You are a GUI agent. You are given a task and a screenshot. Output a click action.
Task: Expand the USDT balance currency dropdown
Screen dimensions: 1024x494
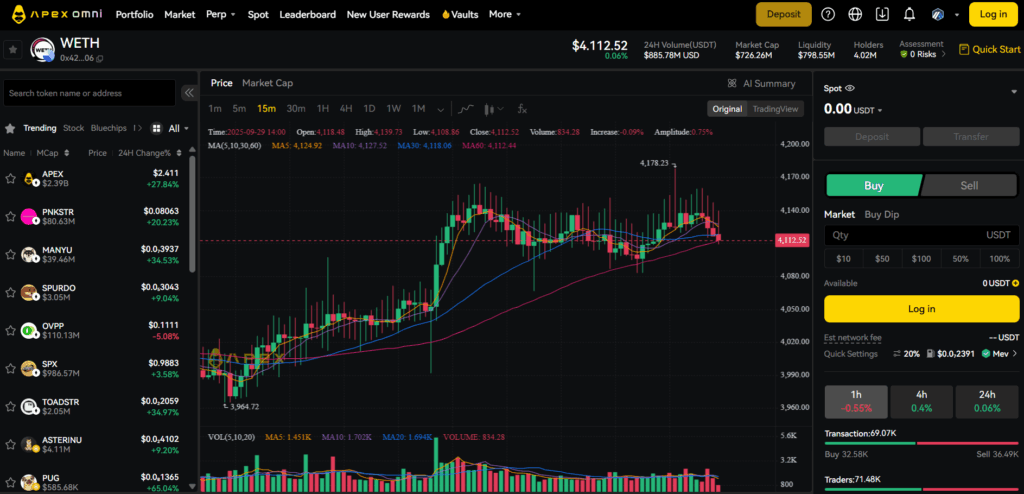pyautogui.click(x=879, y=110)
